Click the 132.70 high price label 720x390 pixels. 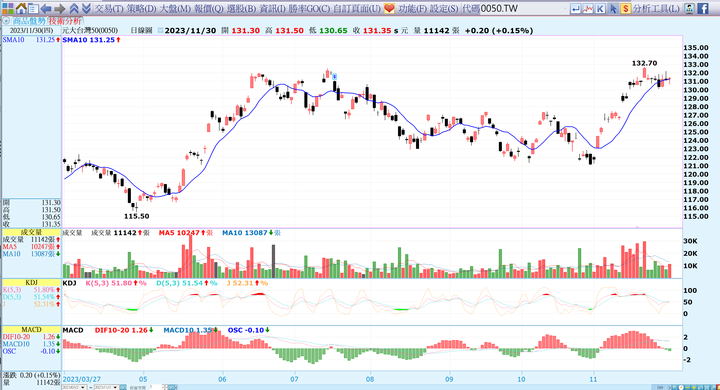point(644,63)
